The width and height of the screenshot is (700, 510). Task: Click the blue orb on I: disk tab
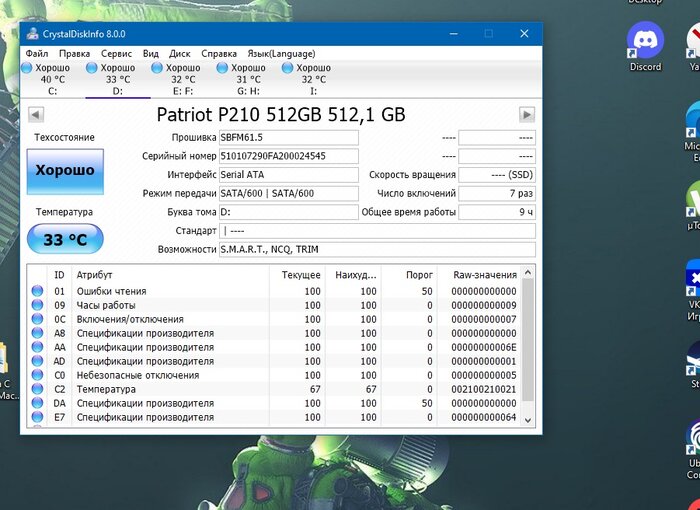288,68
